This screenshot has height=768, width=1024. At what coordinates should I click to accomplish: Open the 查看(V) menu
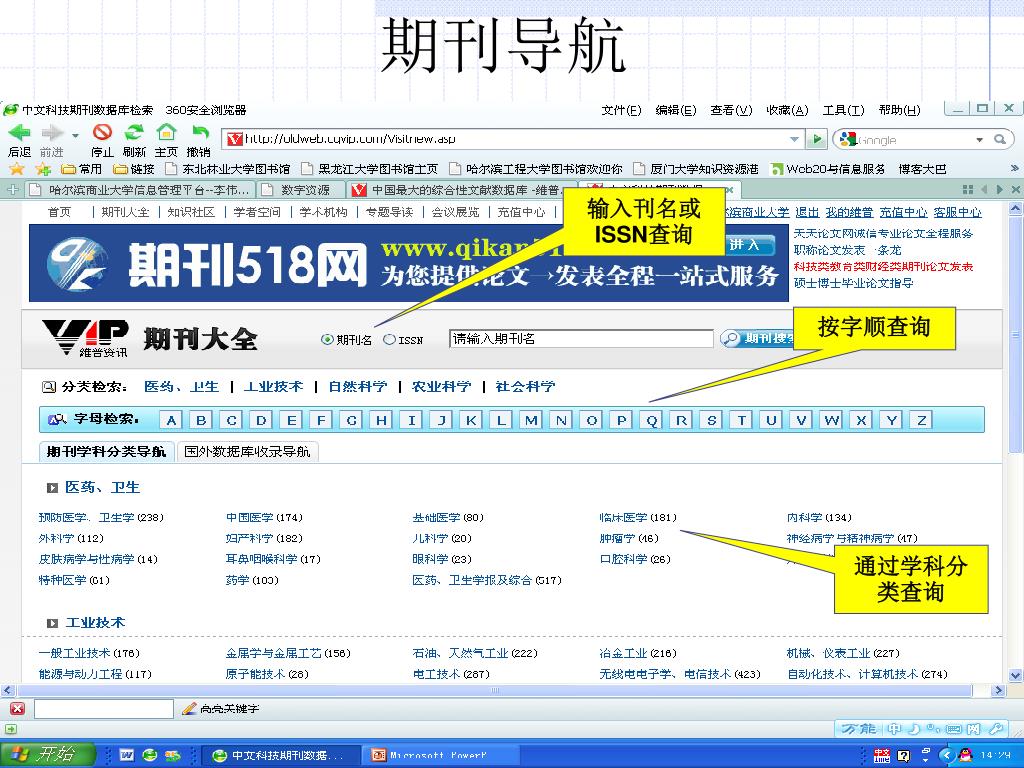731,110
